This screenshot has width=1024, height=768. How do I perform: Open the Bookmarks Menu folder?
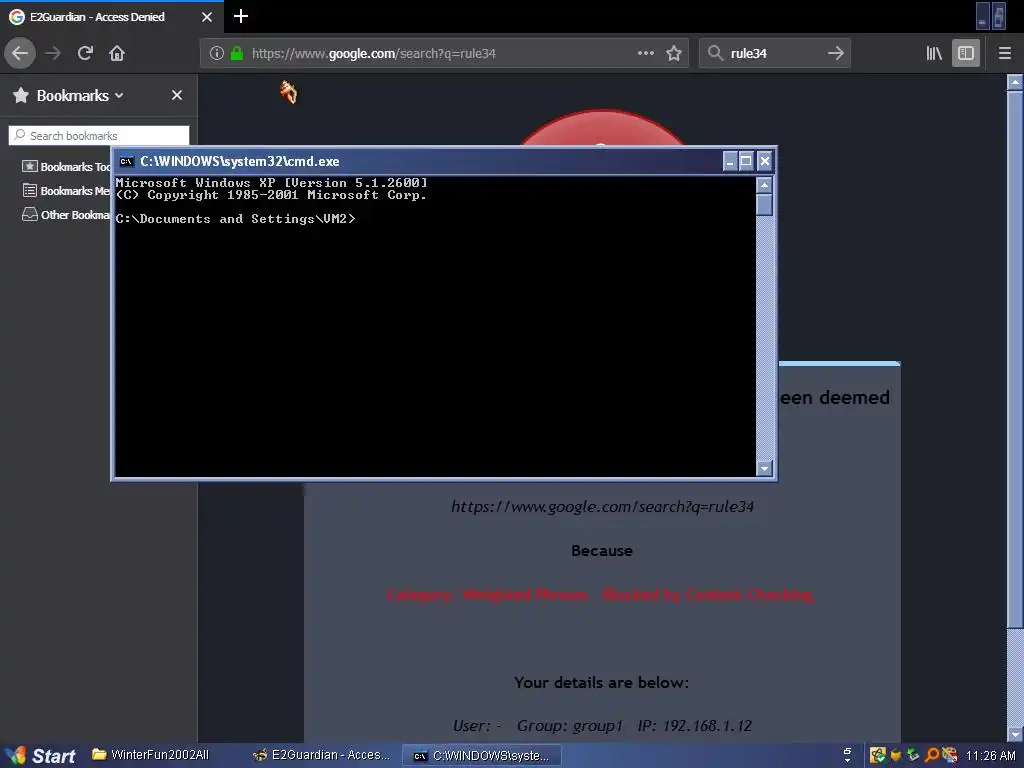point(67,191)
